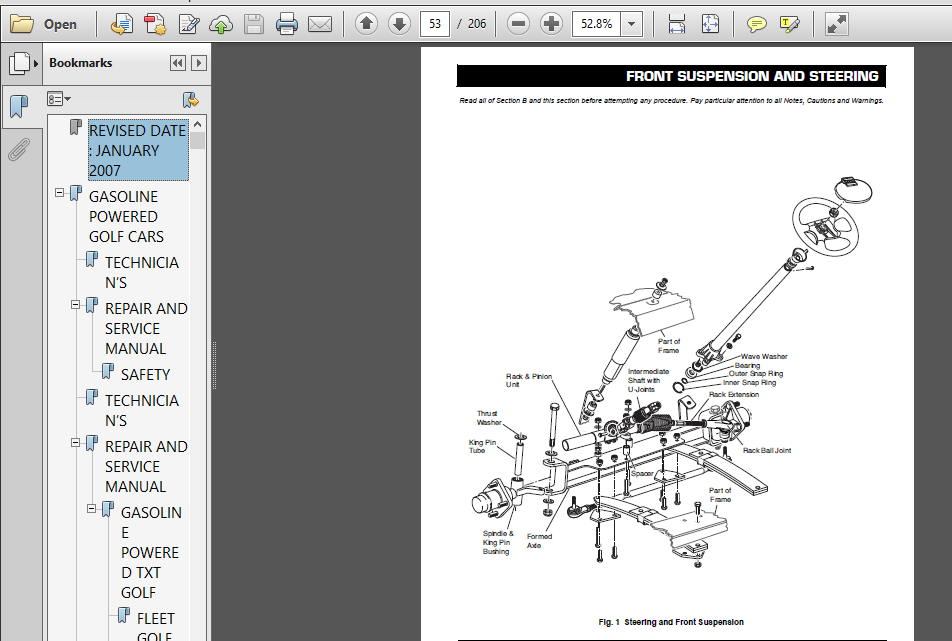Select GASOLINE POWERED GOLF CARS bookmark
The height and width of the screenshot is (641, 952).
click(x=126, y=217)
